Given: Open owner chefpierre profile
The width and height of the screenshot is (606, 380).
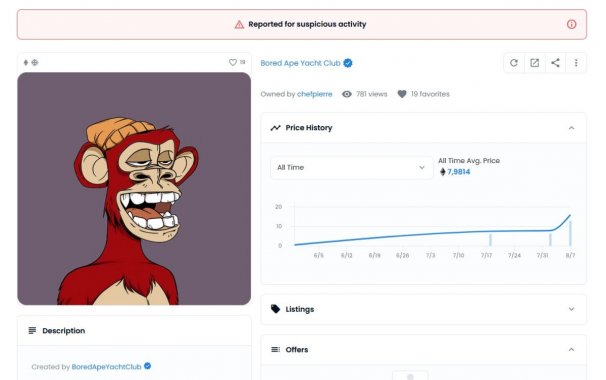Looking at the screenshot, I should (315, 94).
